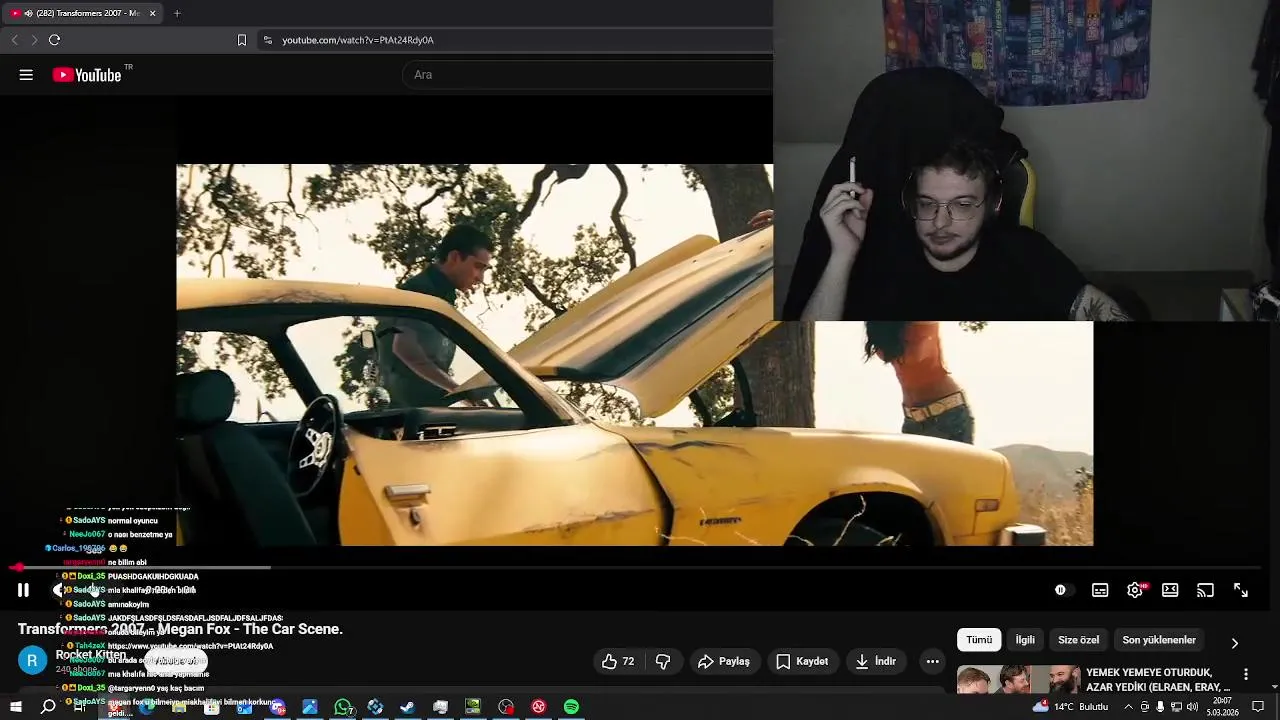Go forward in the browser
1280x720 pixels.
click(x=34, y=40)
